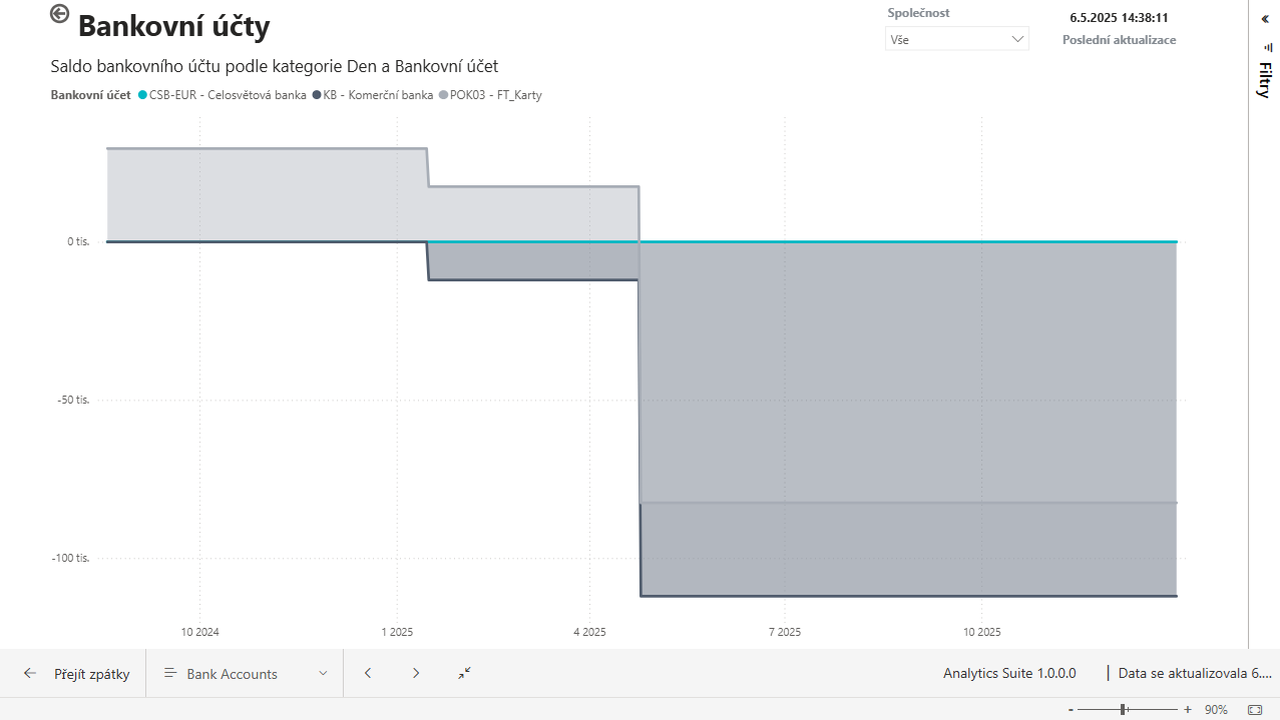
Task: Click the zoom slider handle
Action: click(x=1124, y=710)
